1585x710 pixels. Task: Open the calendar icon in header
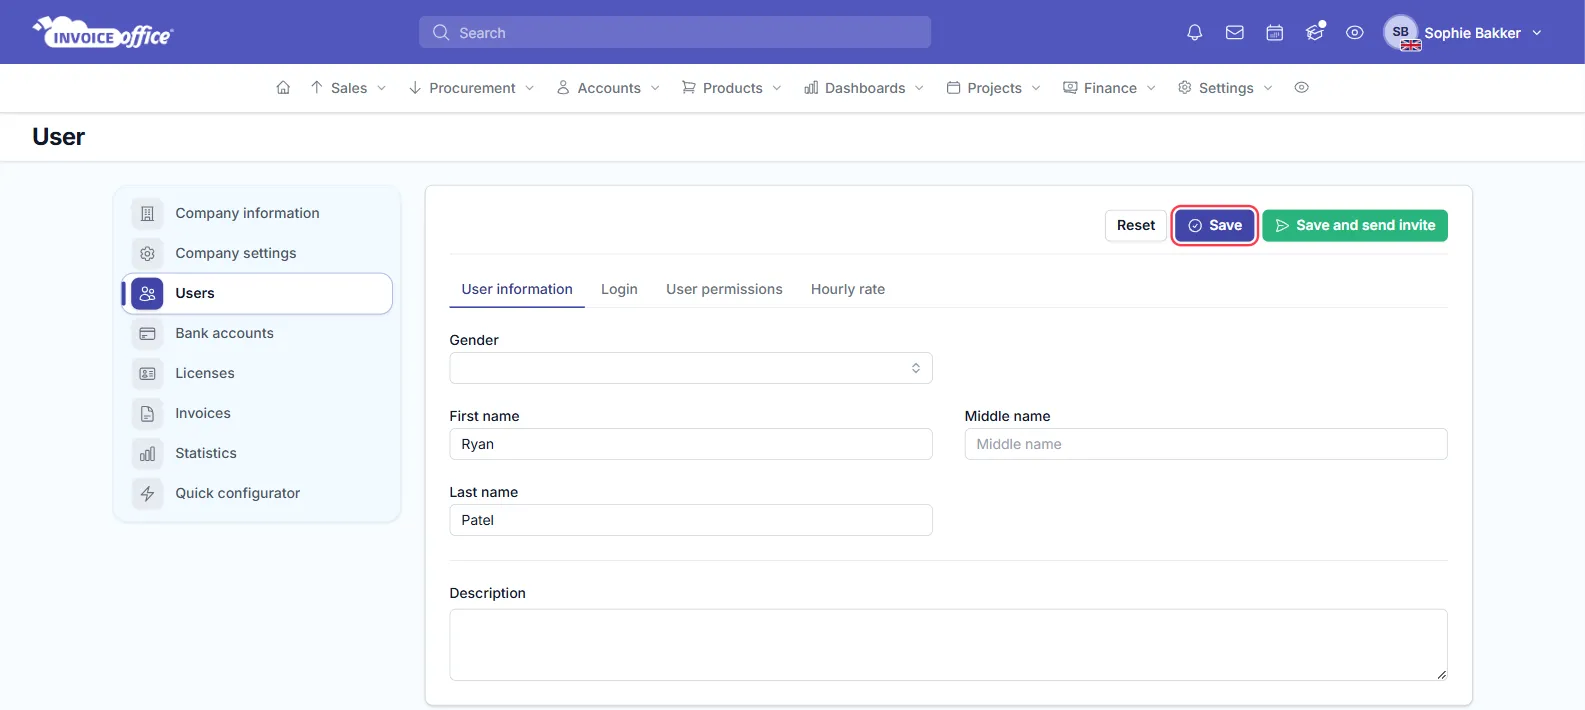1274,33
